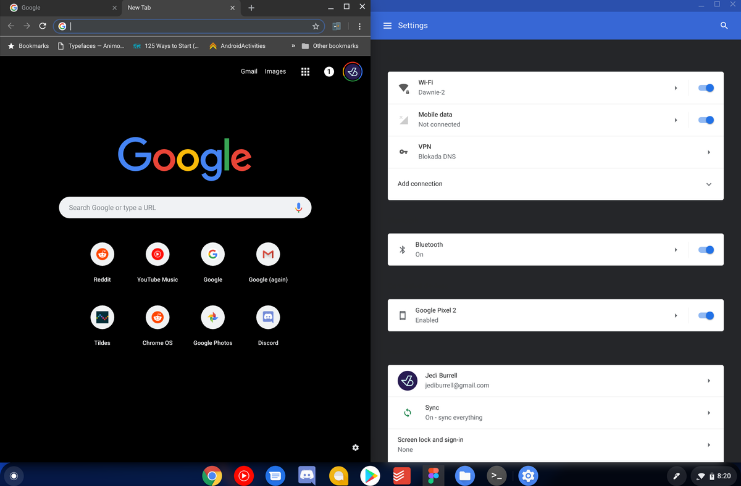Open the Files app from the shelf

[x=465, y=476]
